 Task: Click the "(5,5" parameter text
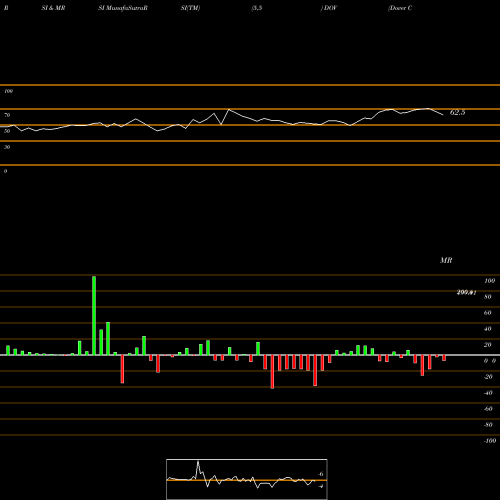[257, 8]
